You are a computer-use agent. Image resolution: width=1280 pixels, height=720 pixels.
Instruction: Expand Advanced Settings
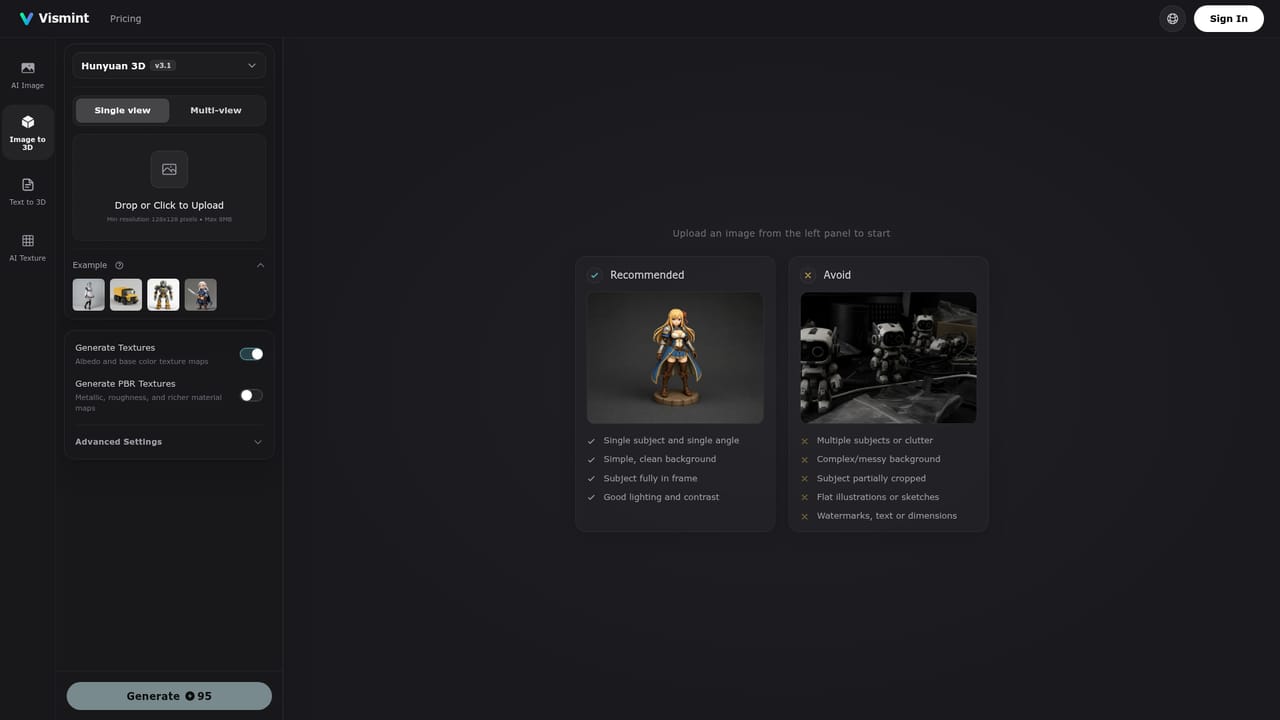click(x=169, y=442)
